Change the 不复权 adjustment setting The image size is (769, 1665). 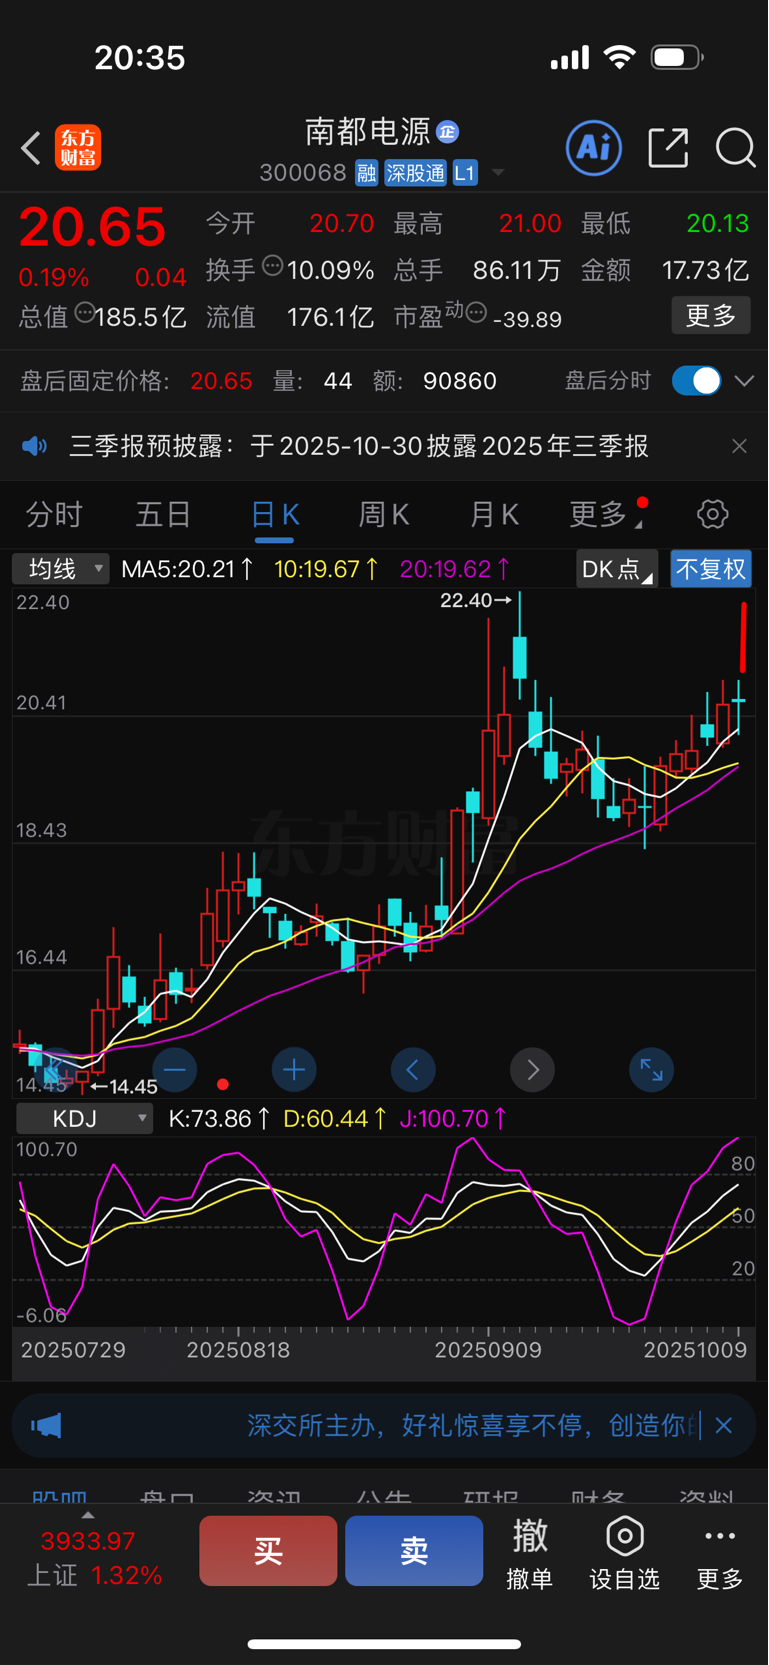711,569
